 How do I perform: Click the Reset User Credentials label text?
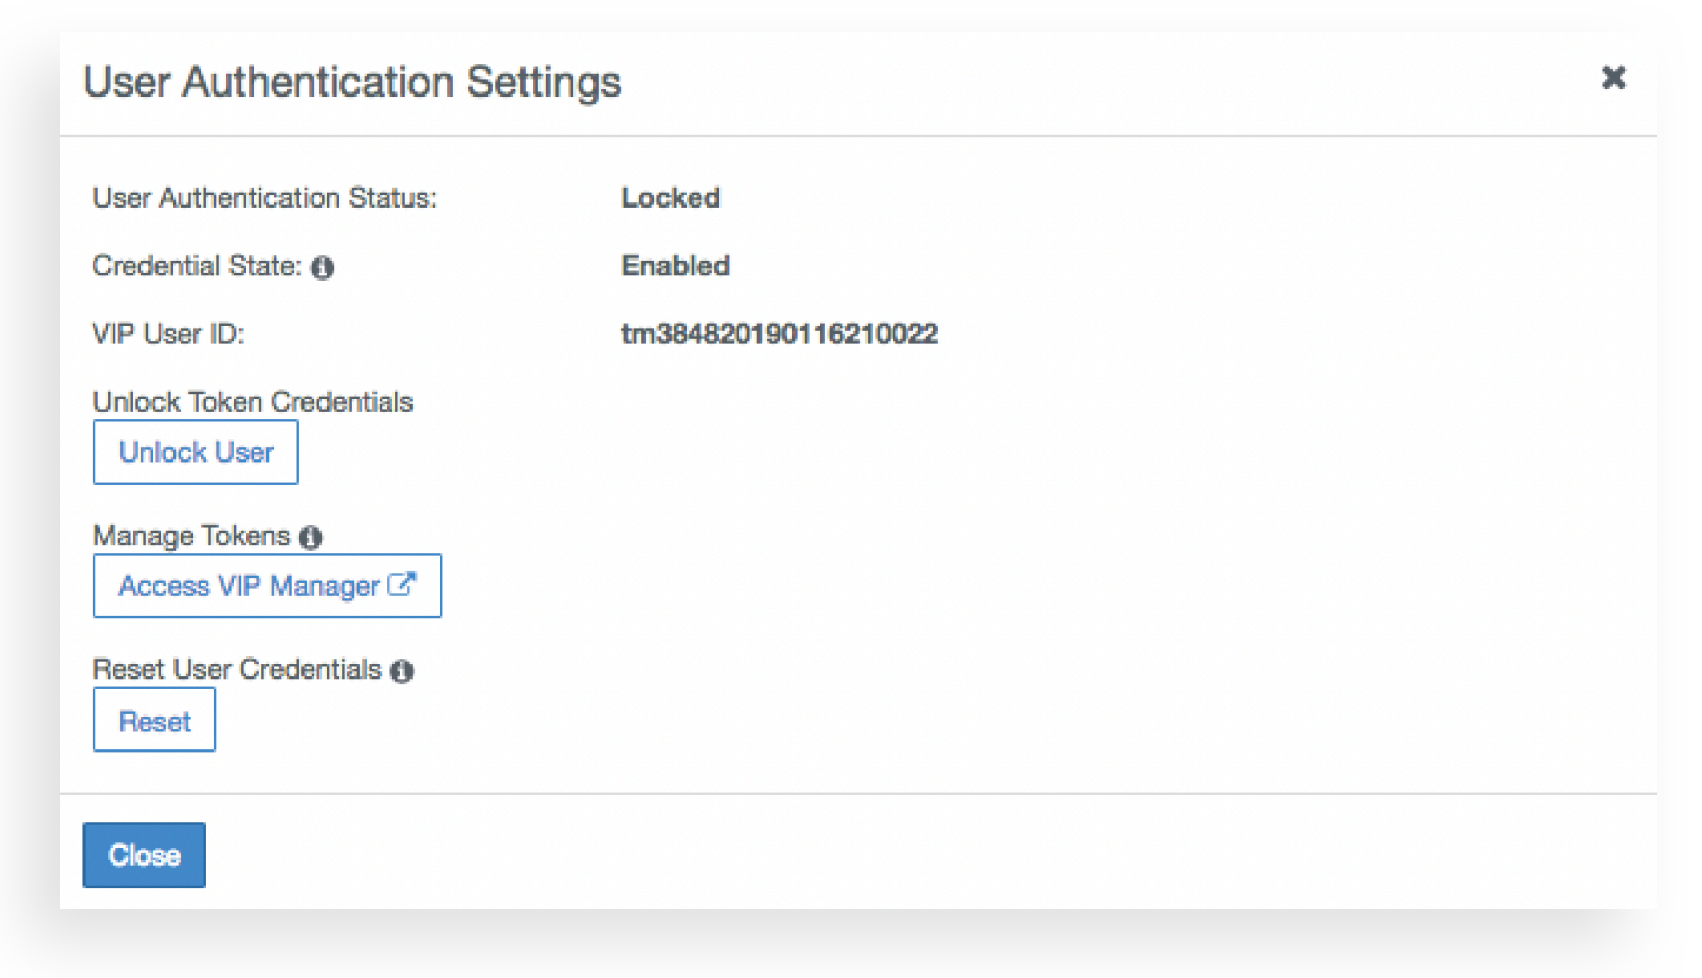pyautogui.click(x=237, y=670)
